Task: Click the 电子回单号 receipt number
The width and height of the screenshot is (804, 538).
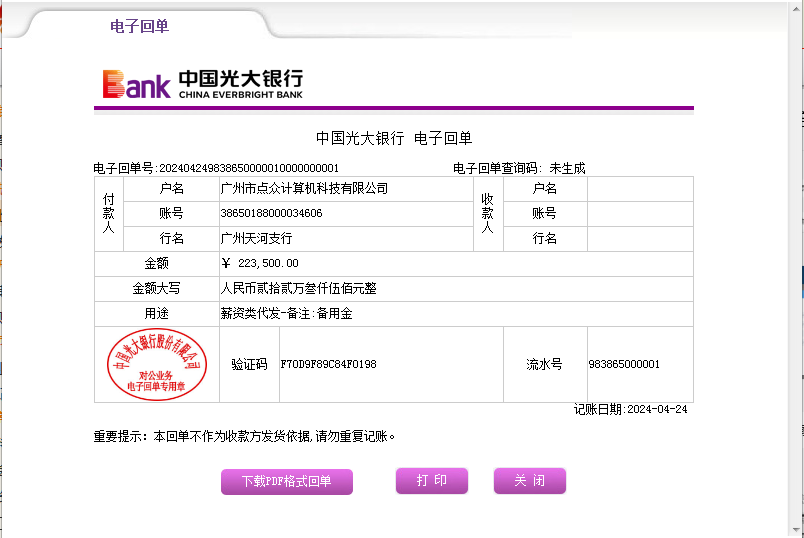Action: pos(216,168)
